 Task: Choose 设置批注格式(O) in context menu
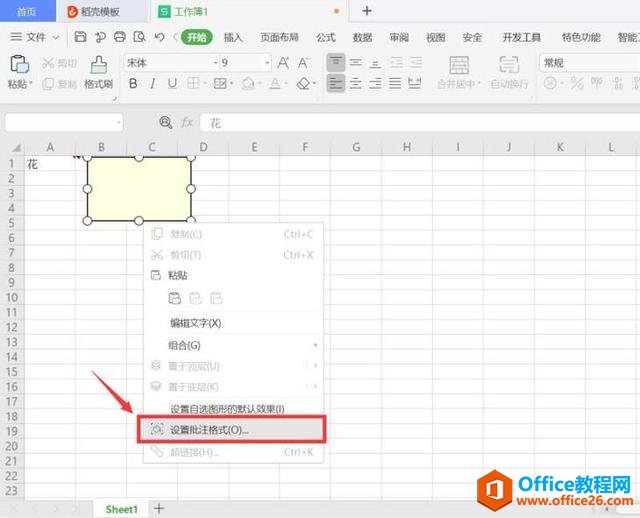231,429
